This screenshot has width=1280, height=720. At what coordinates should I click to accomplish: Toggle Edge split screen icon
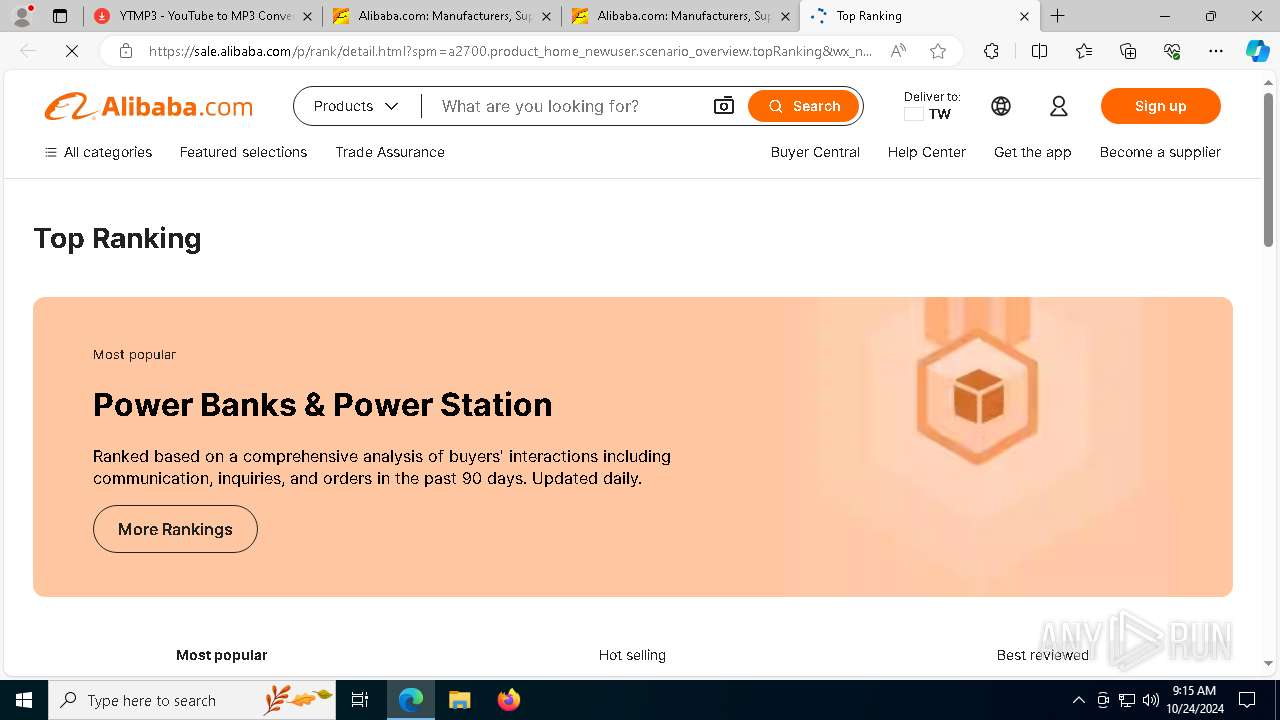click(x=1039, y=51)
